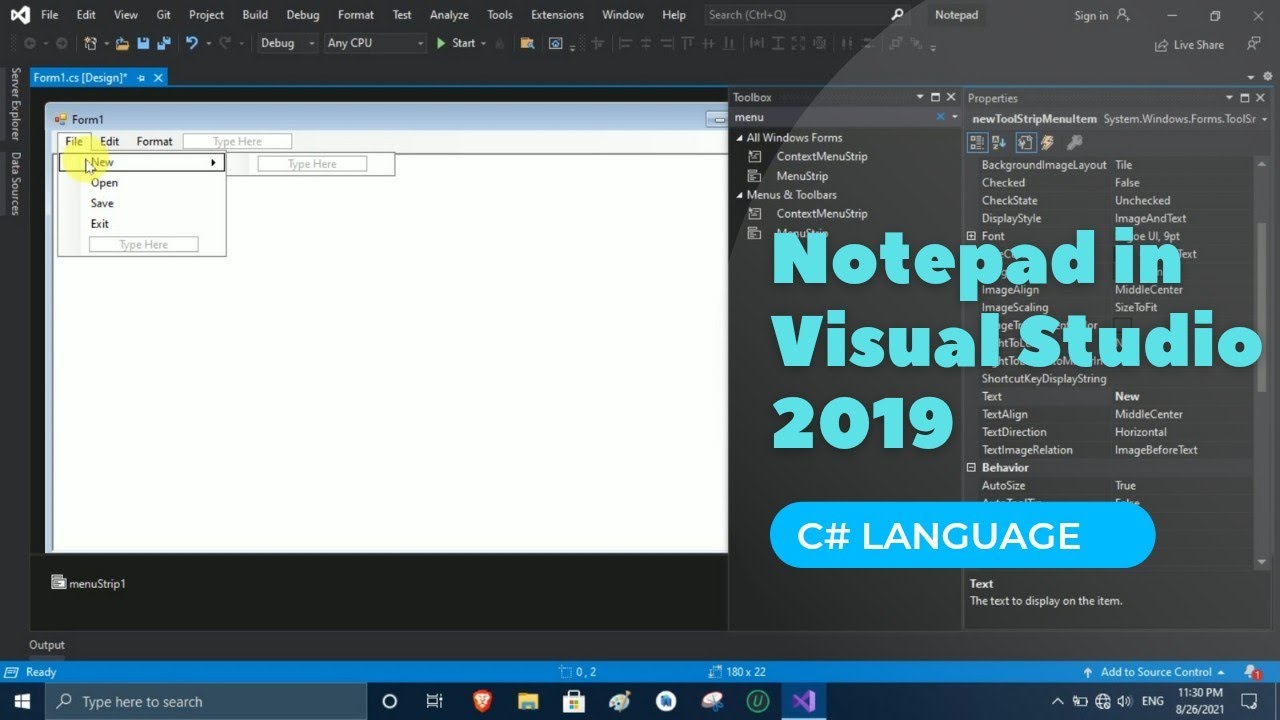The image size is (1280, 720).
Task: Collapse the Behavior category in Properties
Action: (971, 467)
